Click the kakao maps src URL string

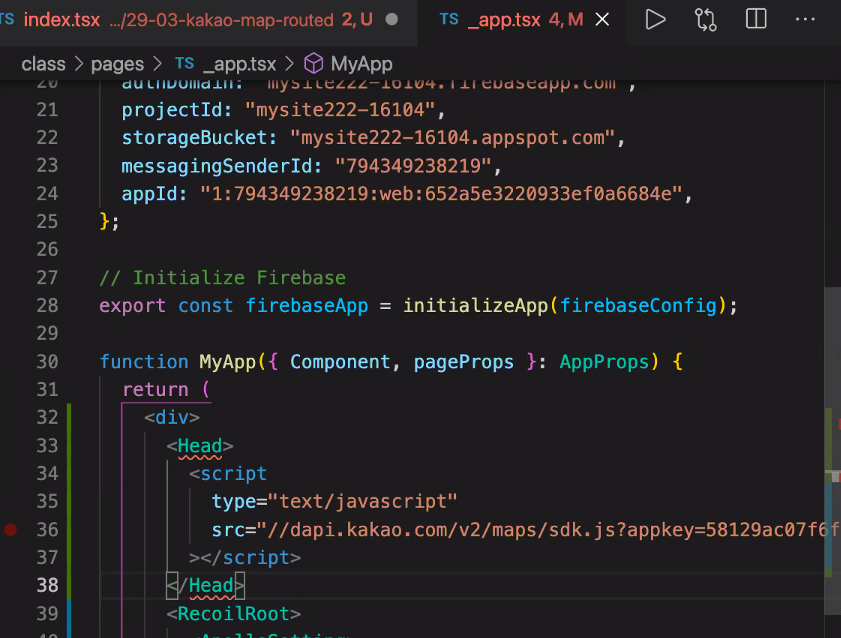tap(548, 530)
